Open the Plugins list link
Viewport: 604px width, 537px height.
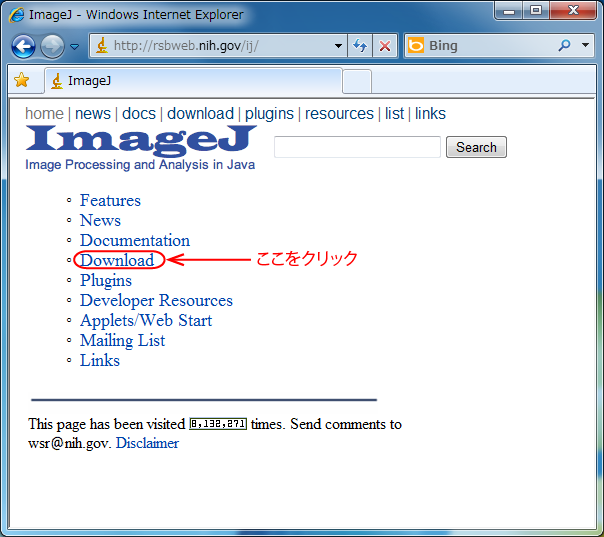coord(106,280)
